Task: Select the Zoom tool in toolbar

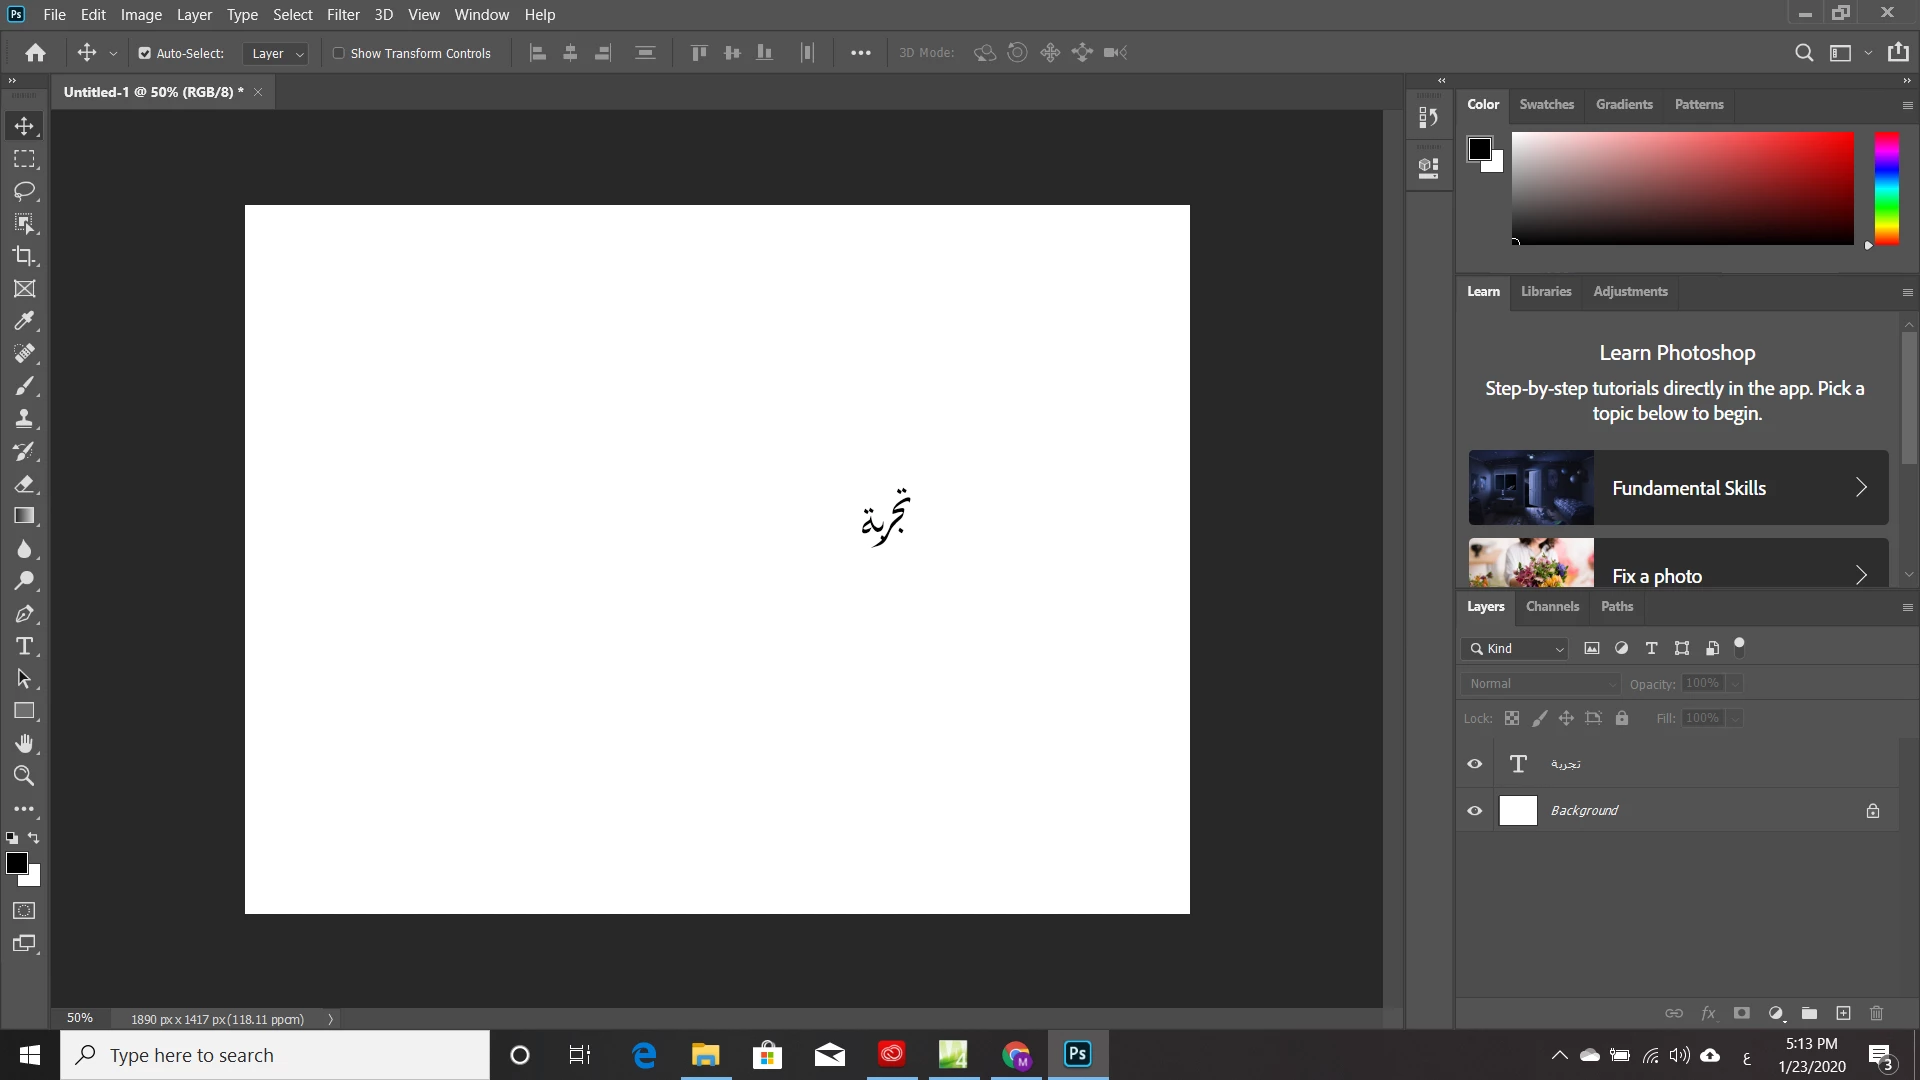Action: pyautogui.click(x=24, y=776)
